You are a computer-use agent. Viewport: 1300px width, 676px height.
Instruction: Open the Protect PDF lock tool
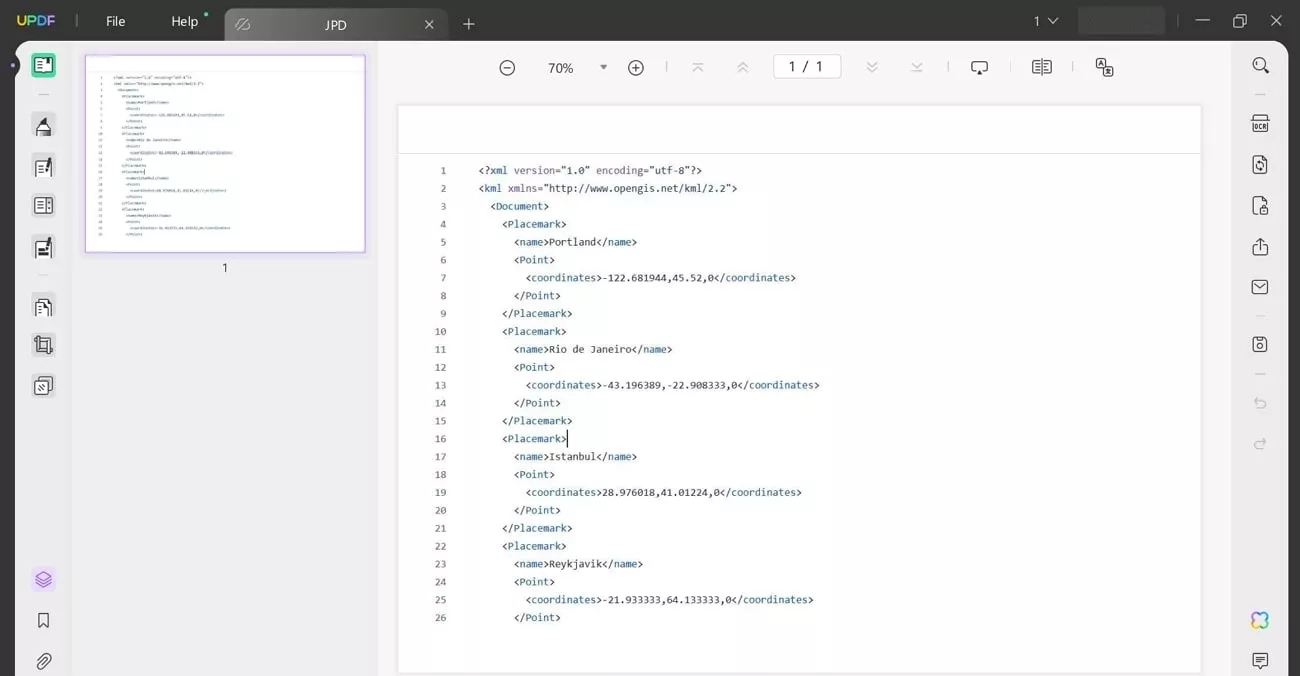[x=1260, y=206]
